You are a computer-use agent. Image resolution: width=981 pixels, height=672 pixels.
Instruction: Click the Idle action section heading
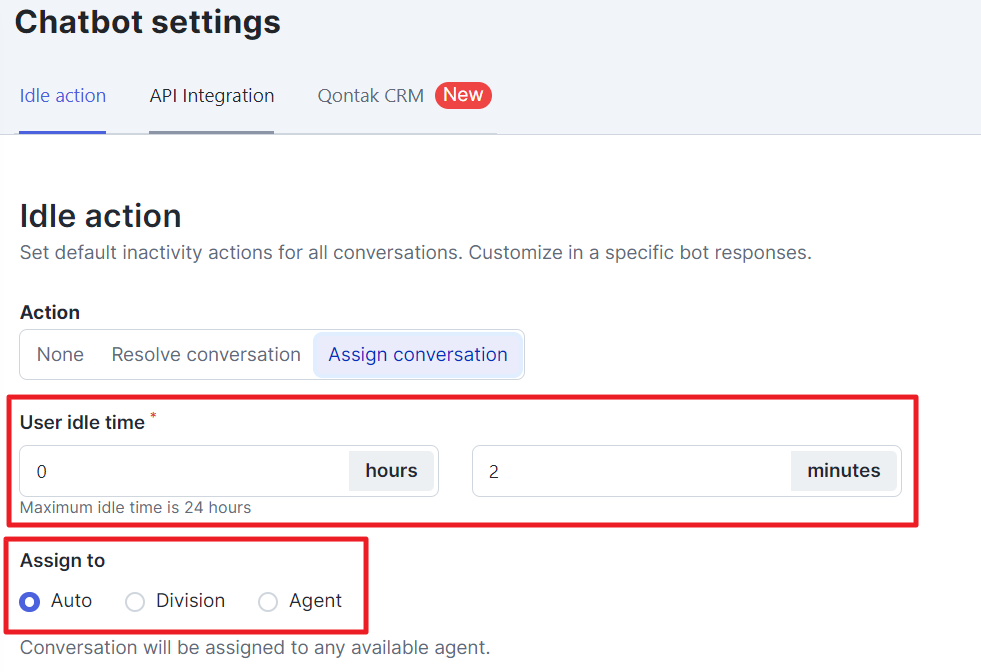(101, 216)
